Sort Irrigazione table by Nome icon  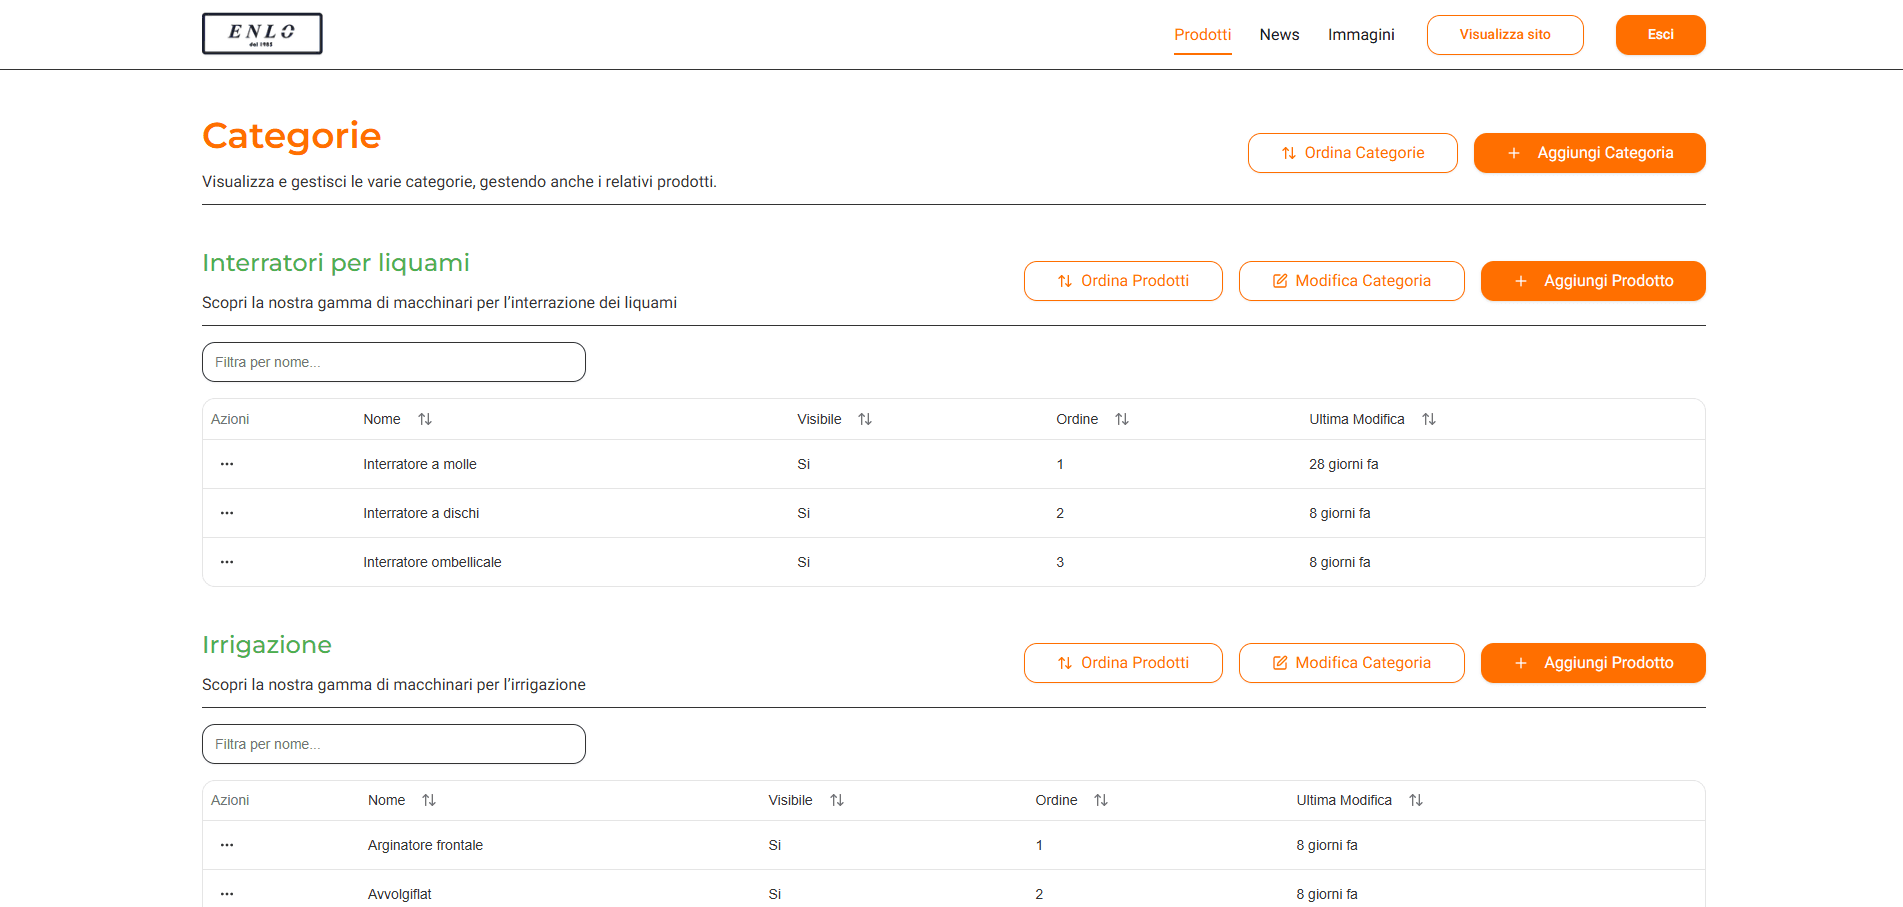point(429,800)
